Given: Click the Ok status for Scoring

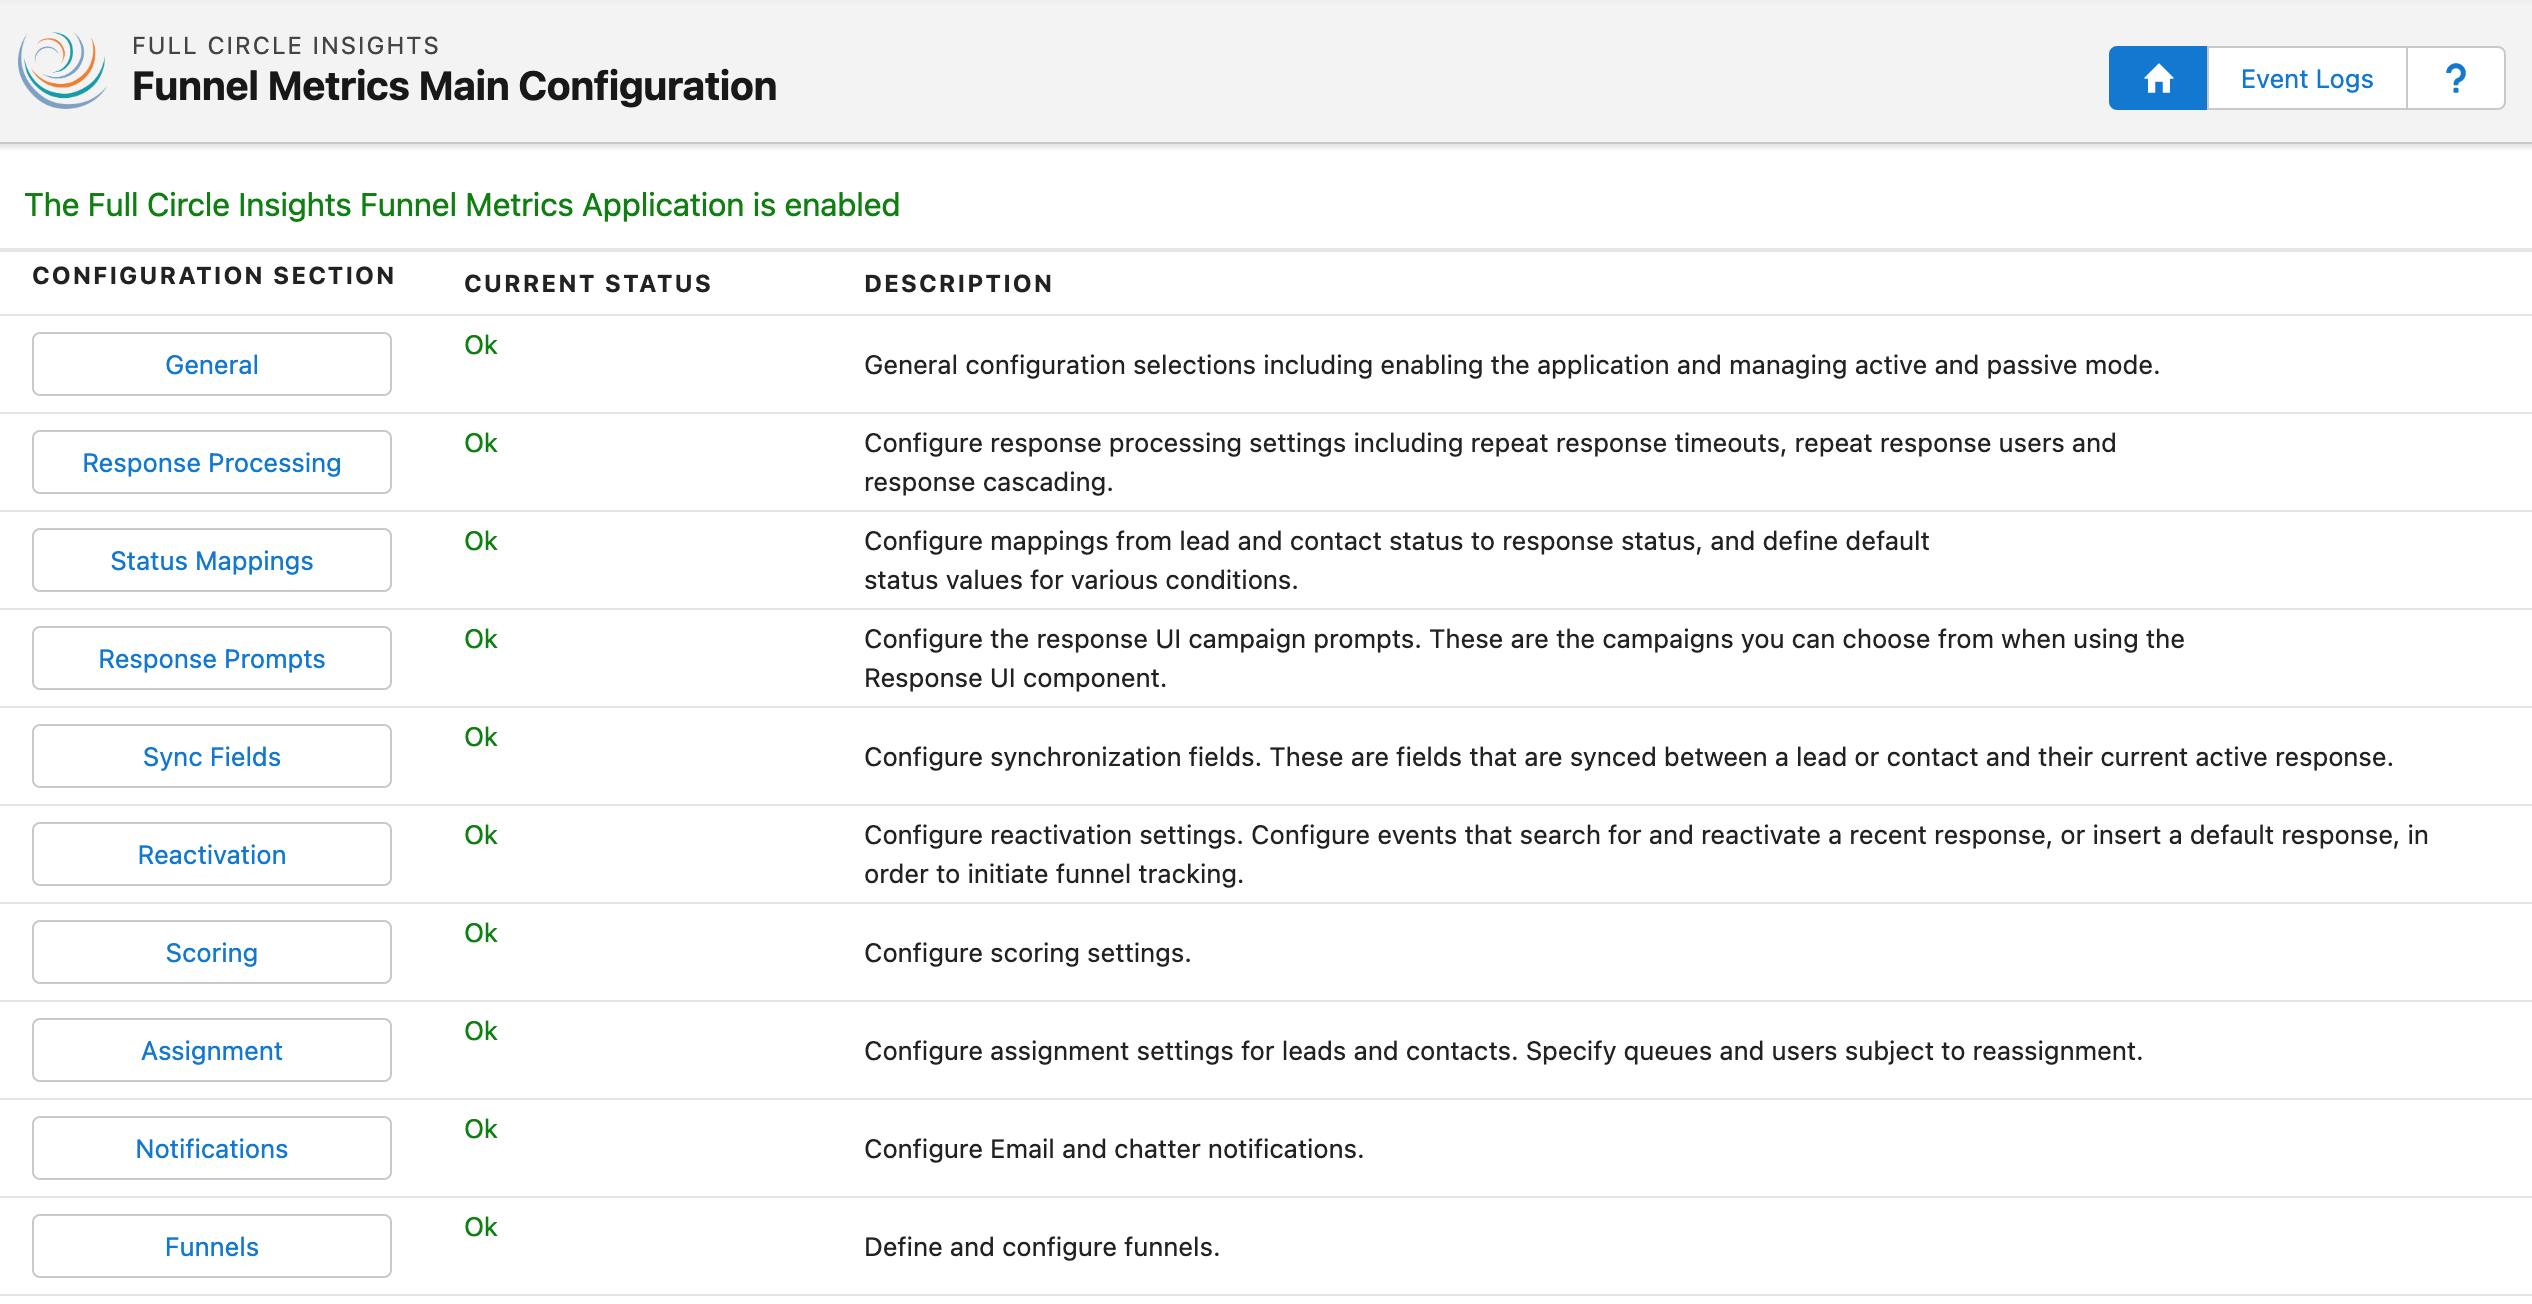Looking at the screenshot, I should point(481,933).
